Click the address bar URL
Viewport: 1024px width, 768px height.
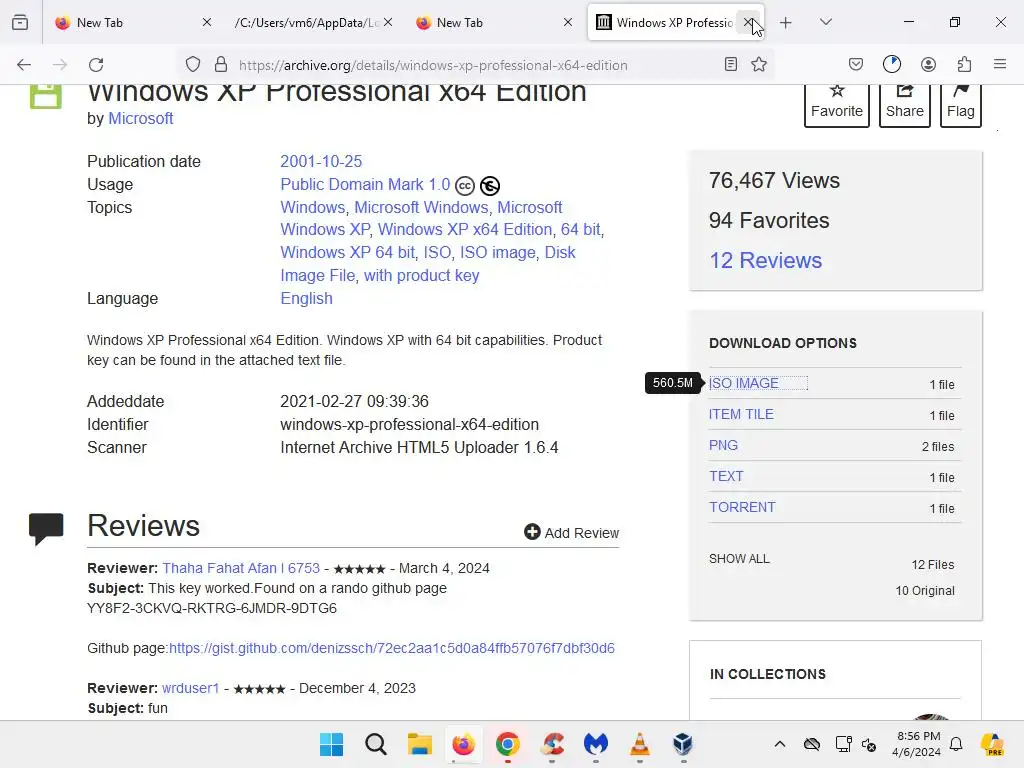pyautogui.click(x=433, y=65)
